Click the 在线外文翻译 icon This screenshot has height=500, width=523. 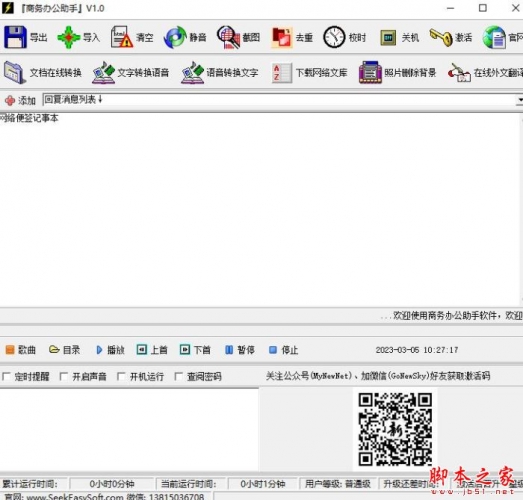459,72
